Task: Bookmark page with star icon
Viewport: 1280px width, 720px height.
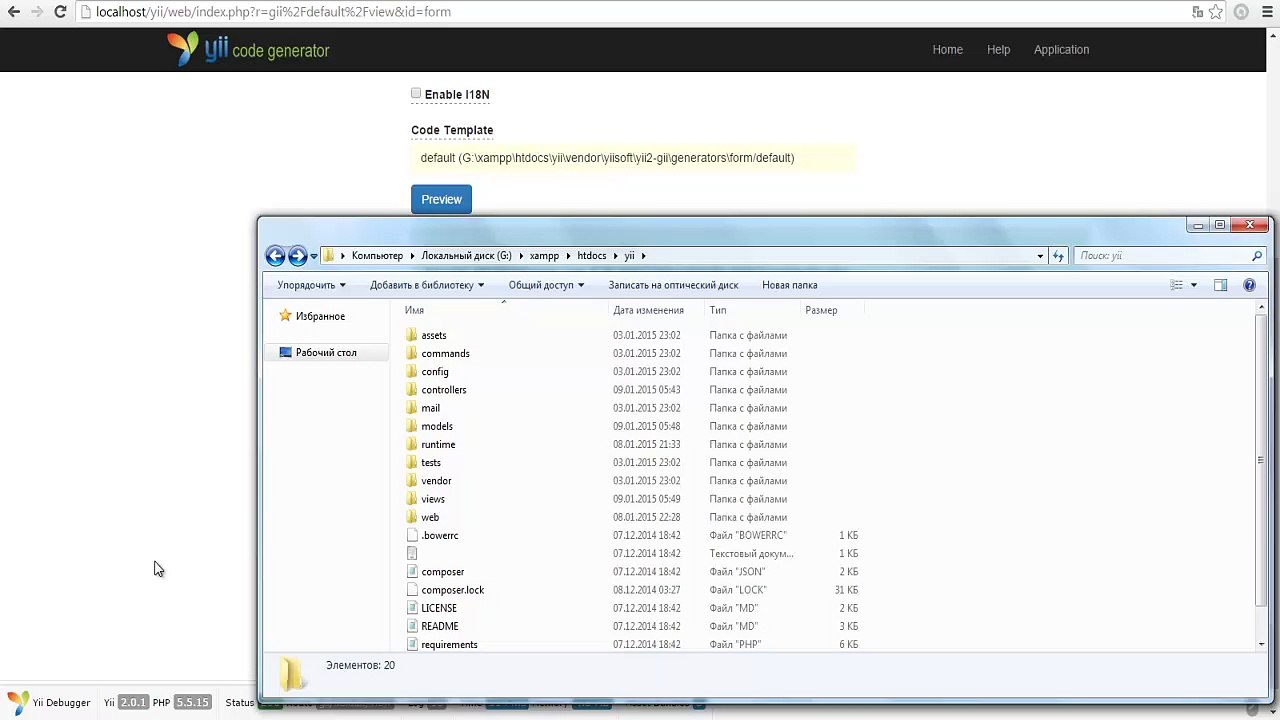Action: [x=1215, y=12]
